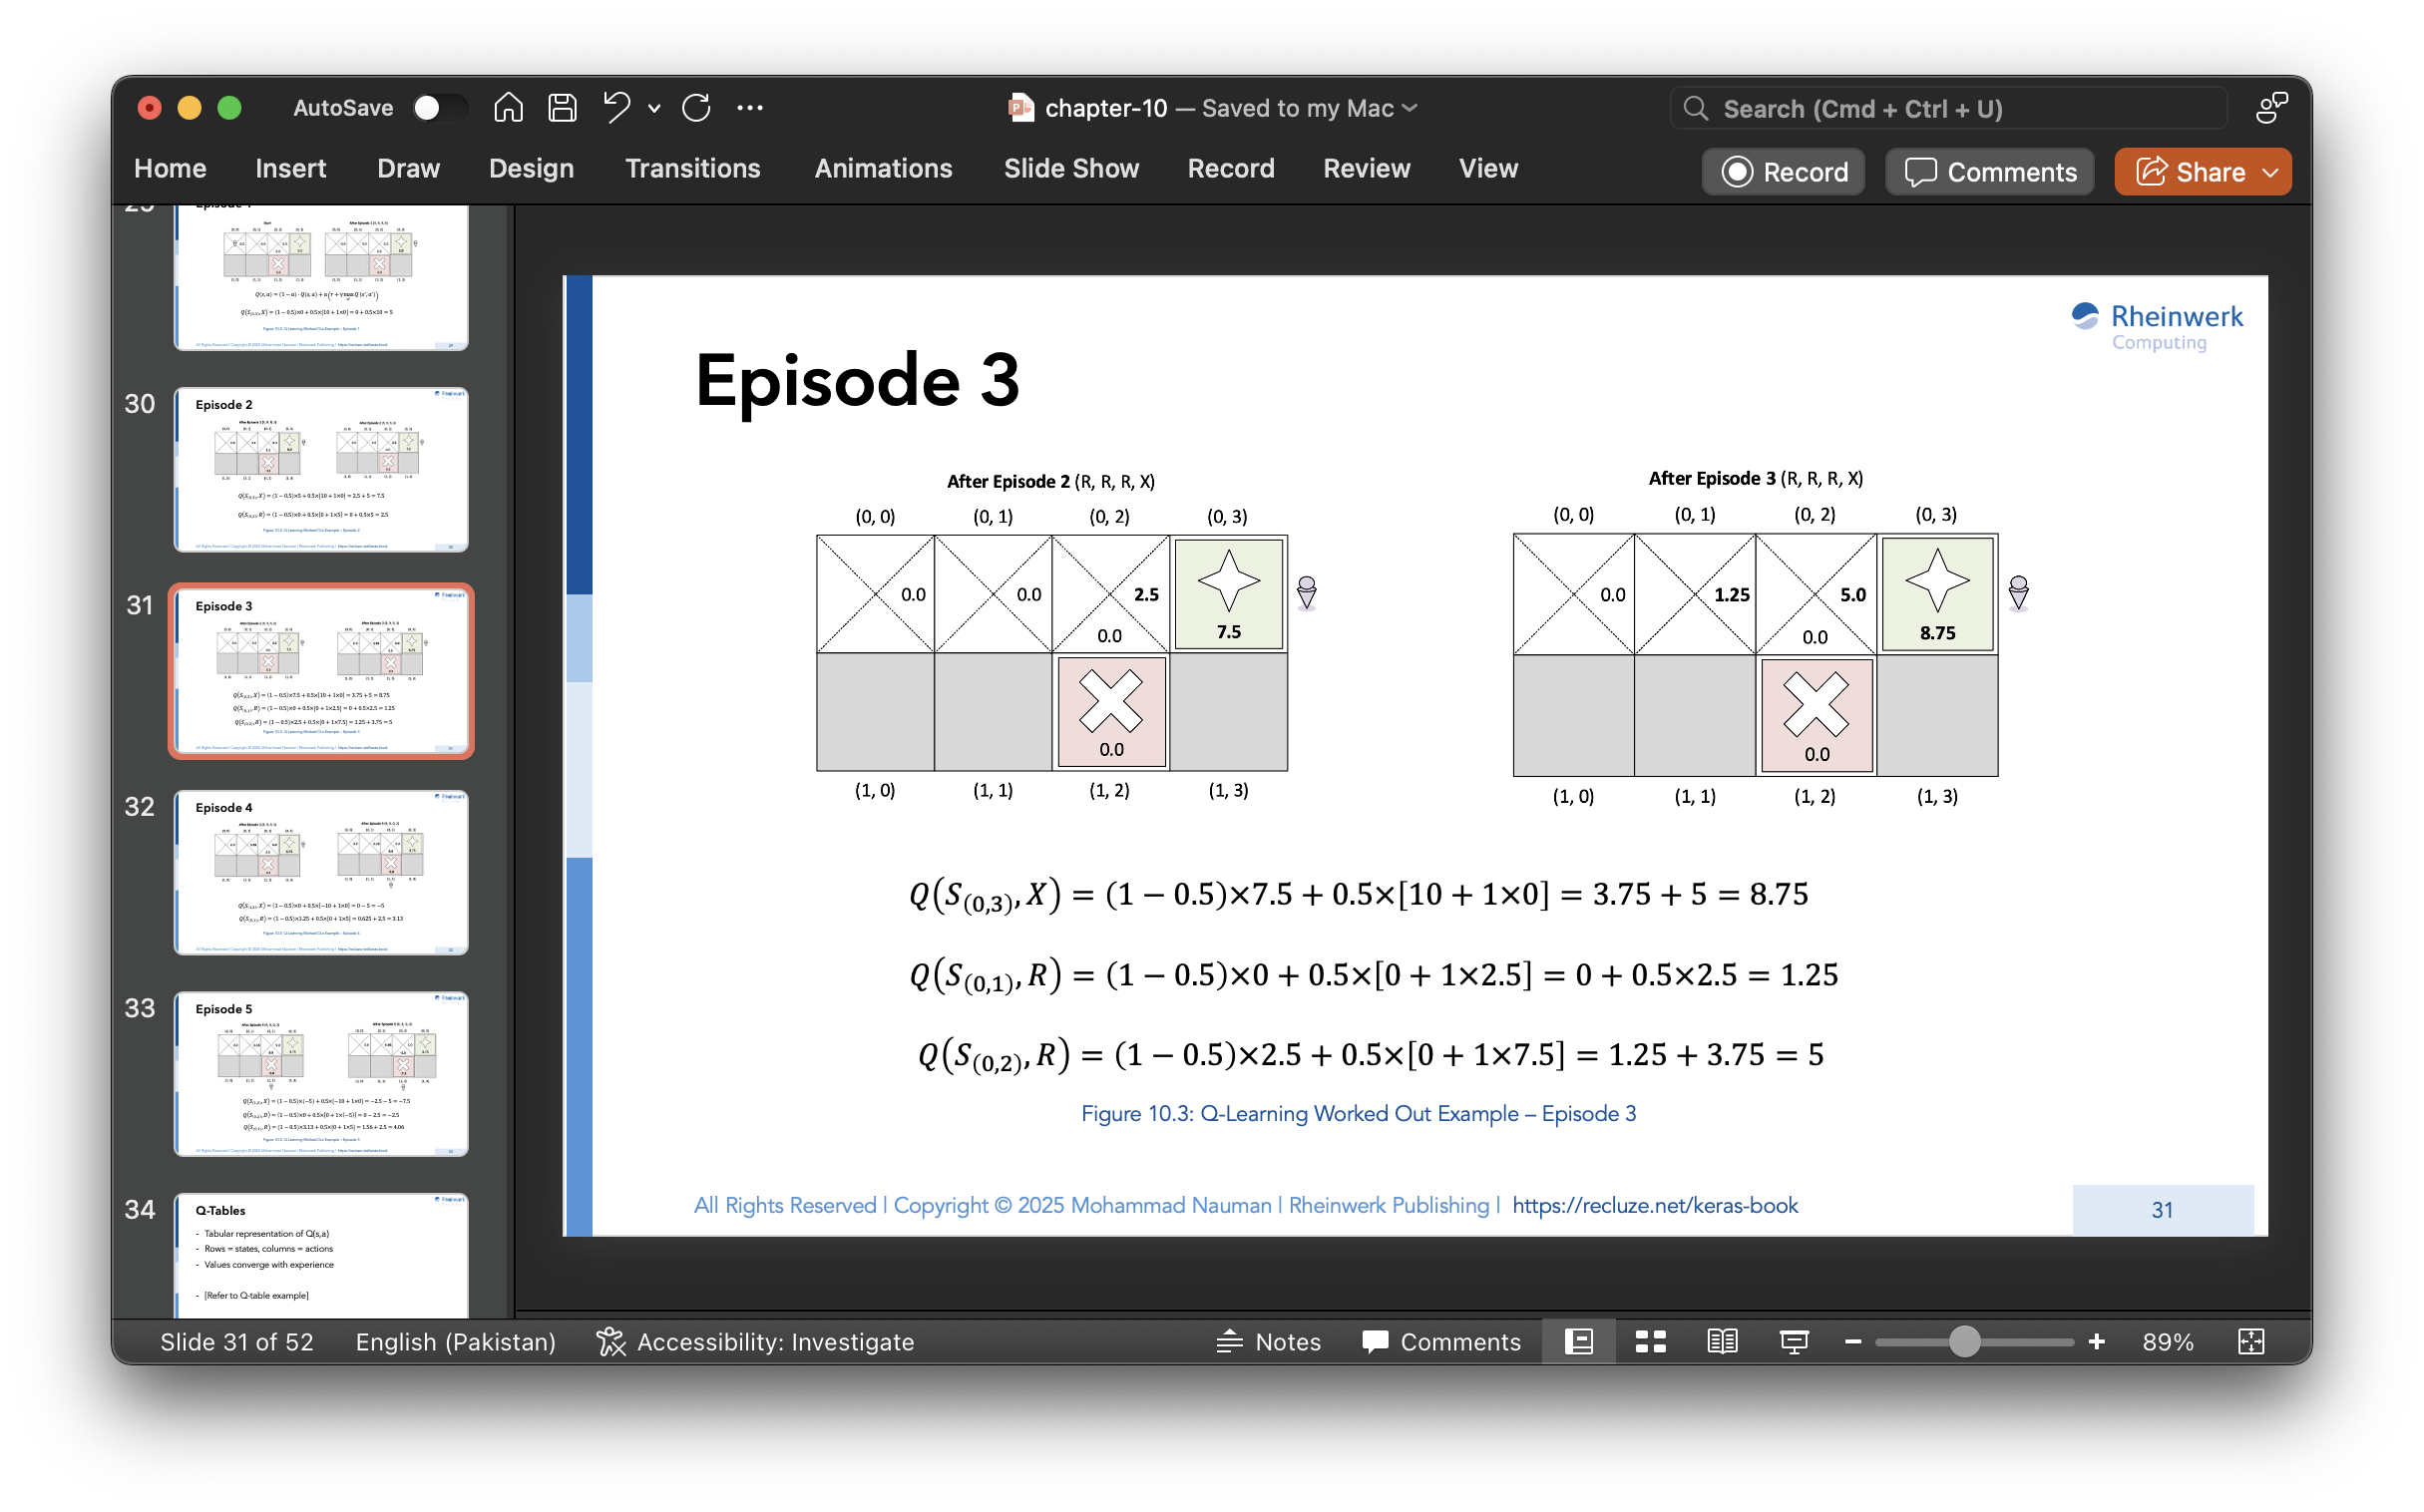Screen dimensions: 2424x1512
Task: Select the Episode 4 slide thumbnail
Action: 321,871
